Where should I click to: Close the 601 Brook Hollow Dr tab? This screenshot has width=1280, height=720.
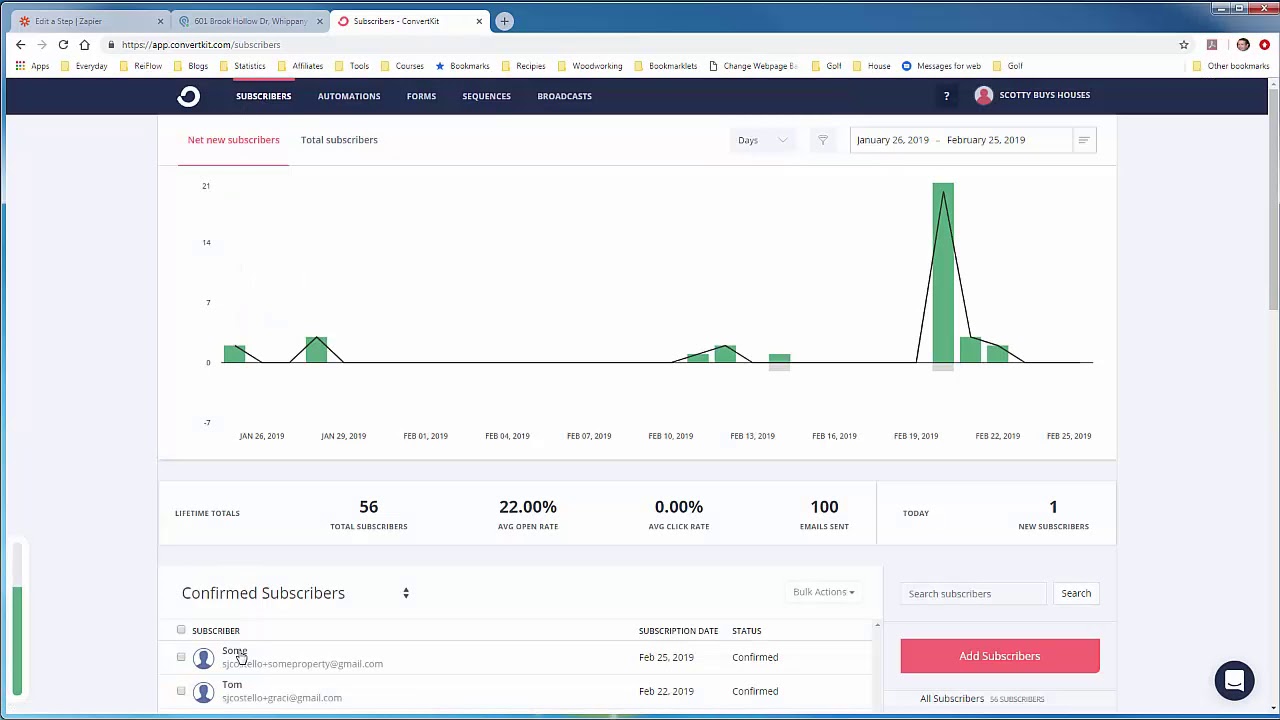click(x=320, y=21)
